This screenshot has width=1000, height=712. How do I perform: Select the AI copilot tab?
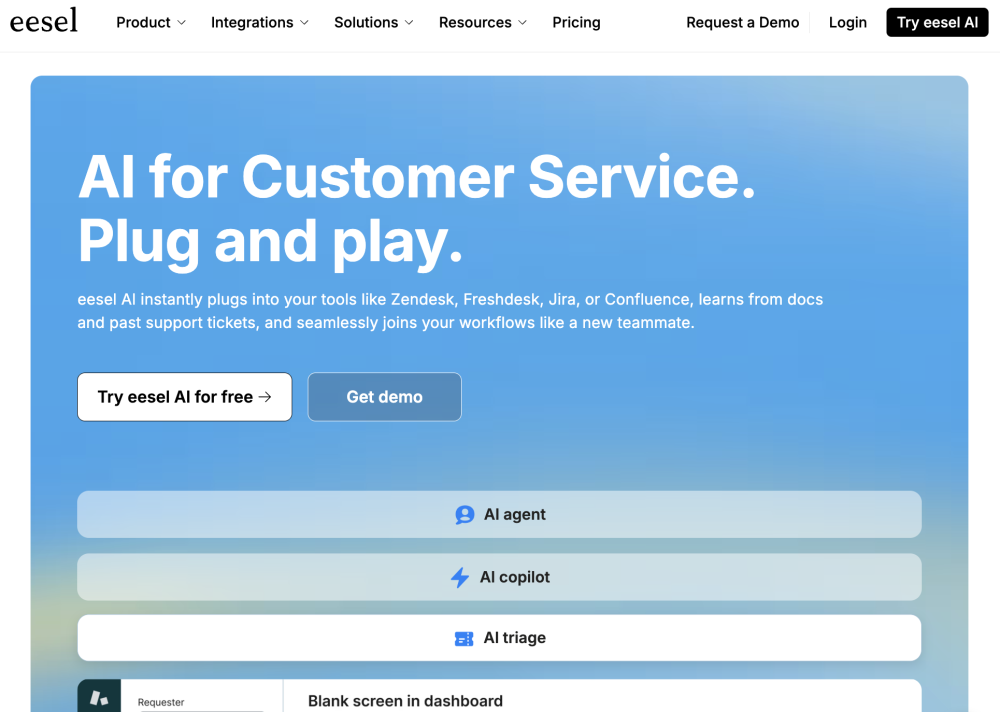click(499, 577)
